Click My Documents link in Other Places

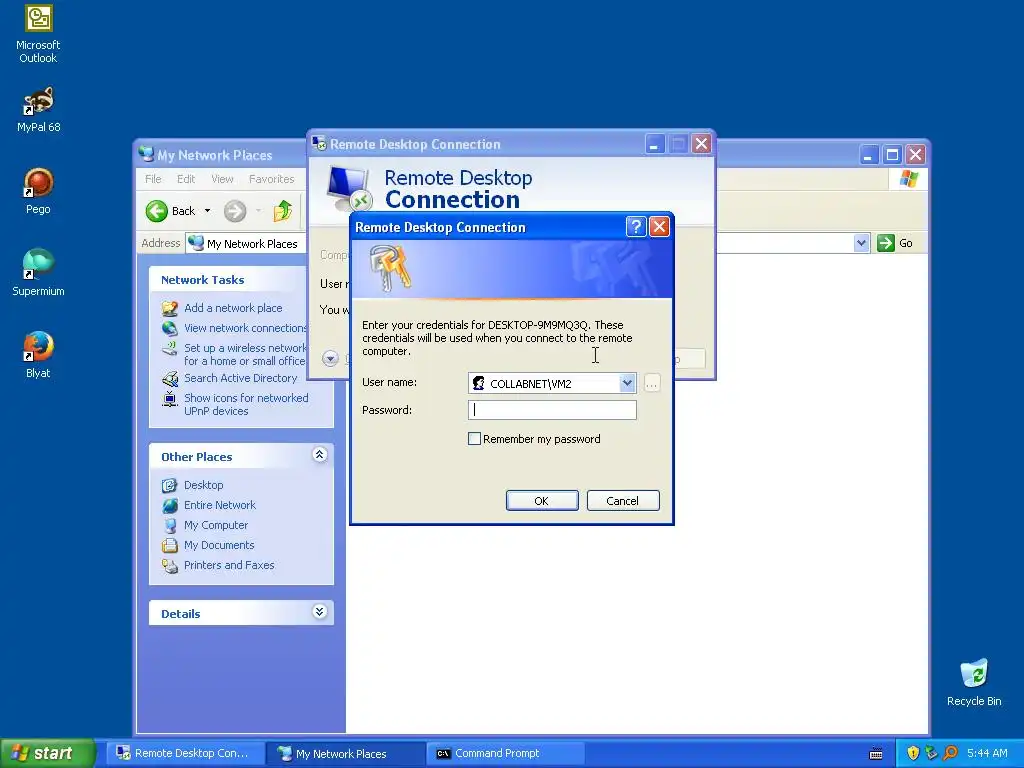tap(219, 545)
